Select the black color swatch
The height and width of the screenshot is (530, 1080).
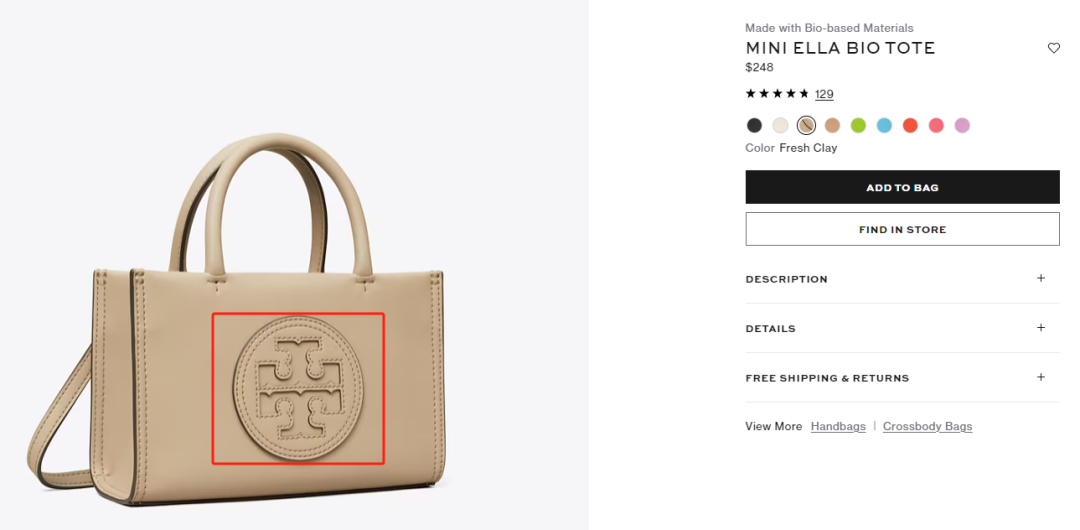tap(754, 125)
